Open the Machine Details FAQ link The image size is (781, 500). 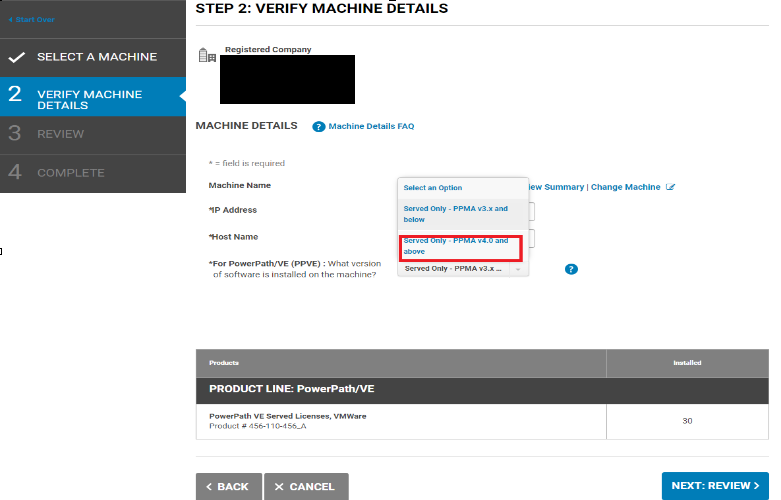coord(371,127)
